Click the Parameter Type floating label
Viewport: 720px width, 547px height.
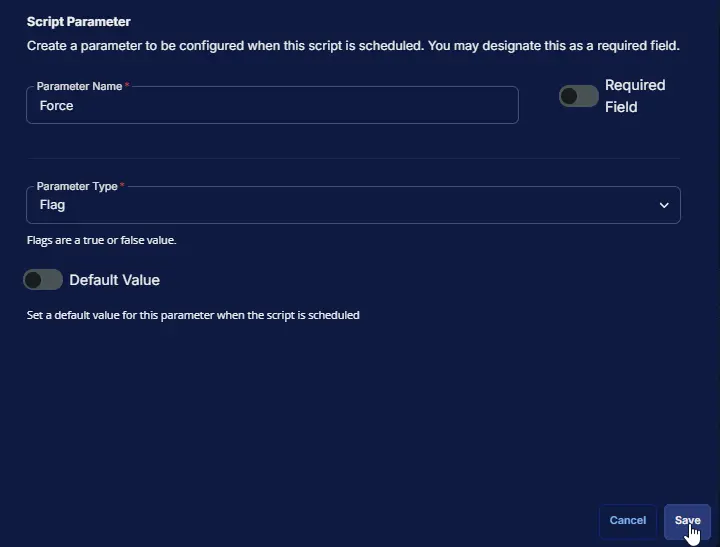click(x=77, y=186)
